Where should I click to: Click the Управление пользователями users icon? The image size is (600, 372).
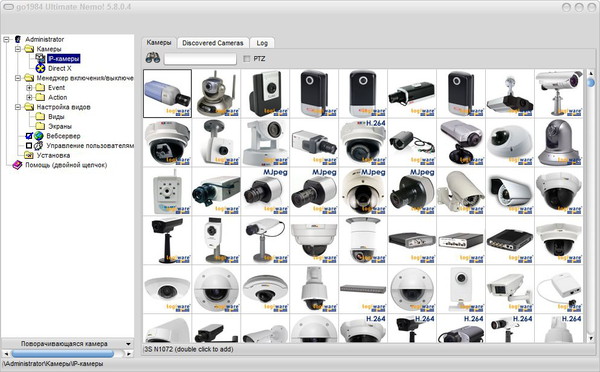pos(39,146)
